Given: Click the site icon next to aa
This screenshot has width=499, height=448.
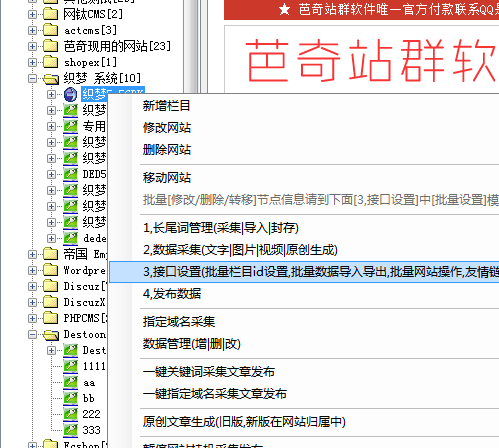Looking at the screenshot, I should [70, 382].
